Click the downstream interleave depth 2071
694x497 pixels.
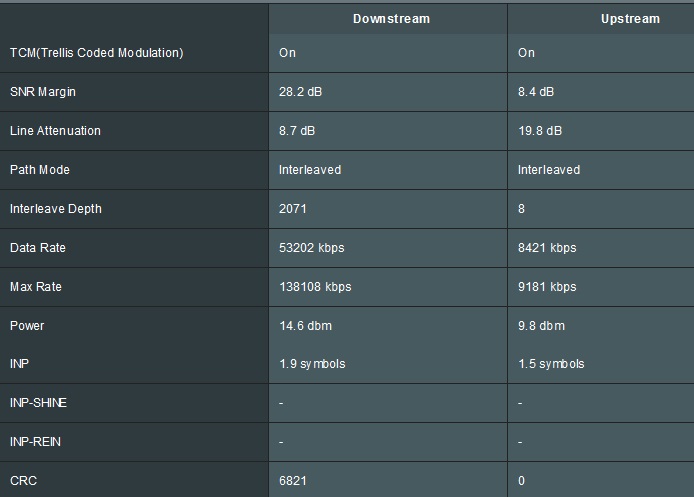[293, 208]
